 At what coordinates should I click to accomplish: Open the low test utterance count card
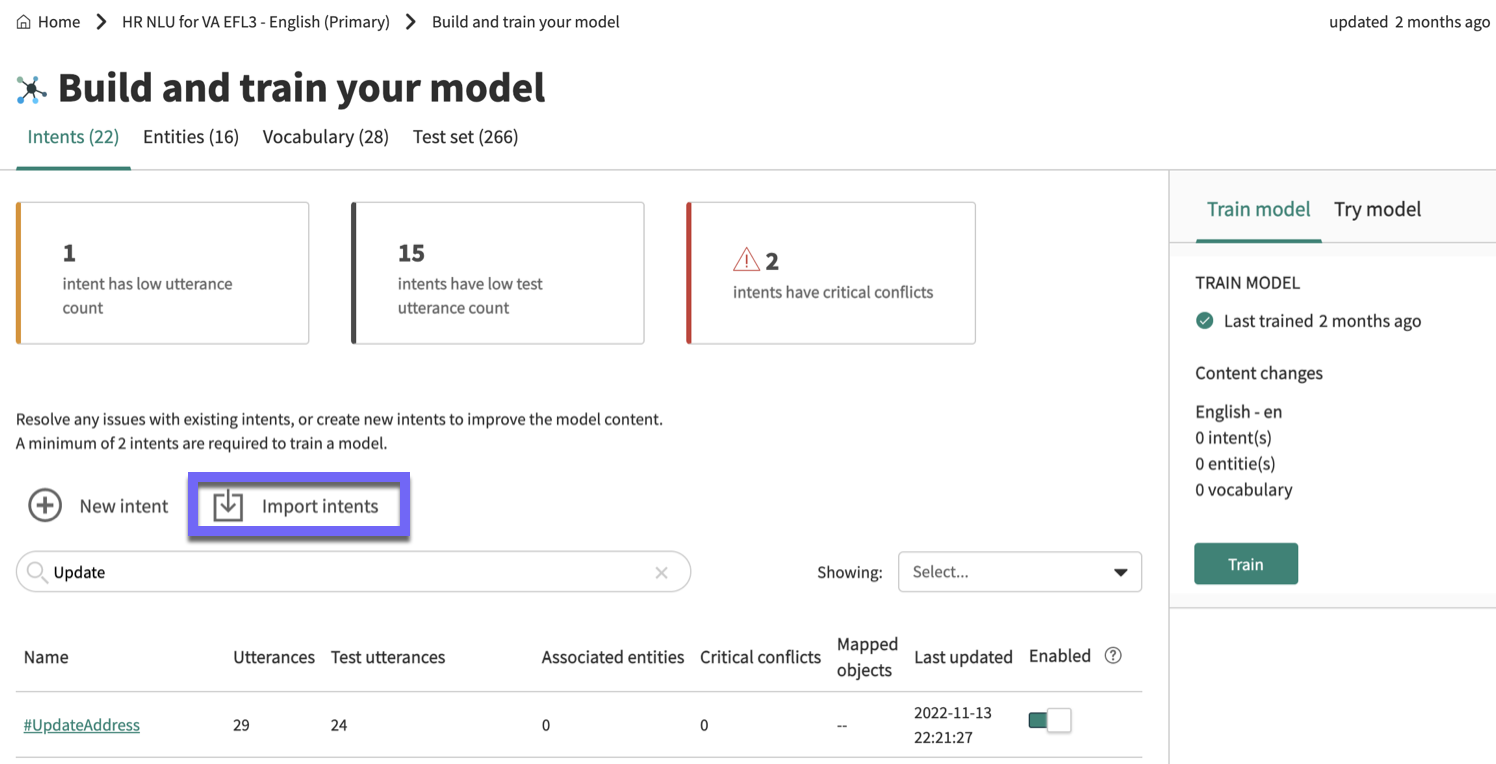click(x=498, y=273)
